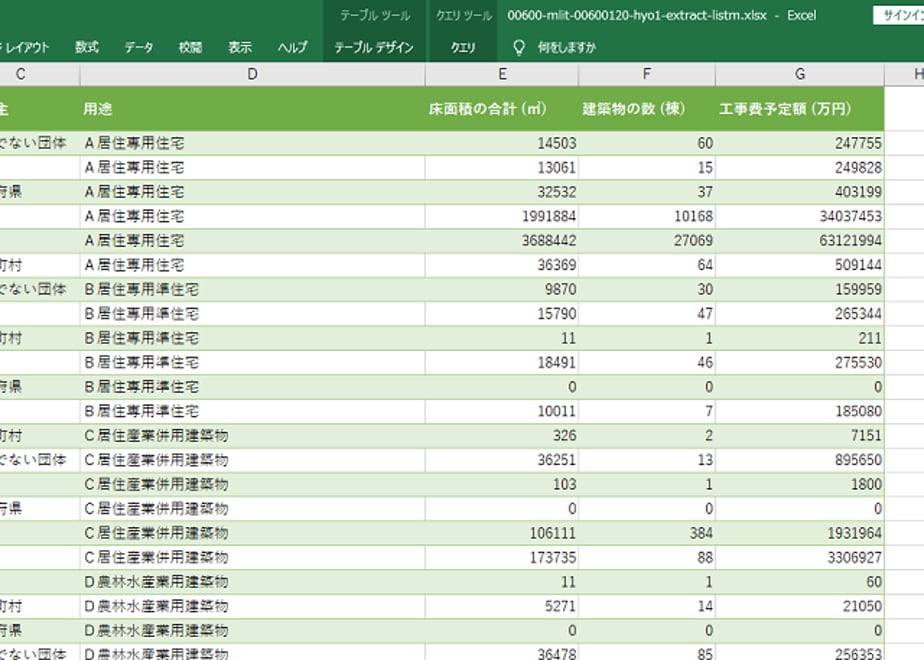Select cost cell 403199
The image size is (924, 660).
pyautogui.click(x=800, y=192)
